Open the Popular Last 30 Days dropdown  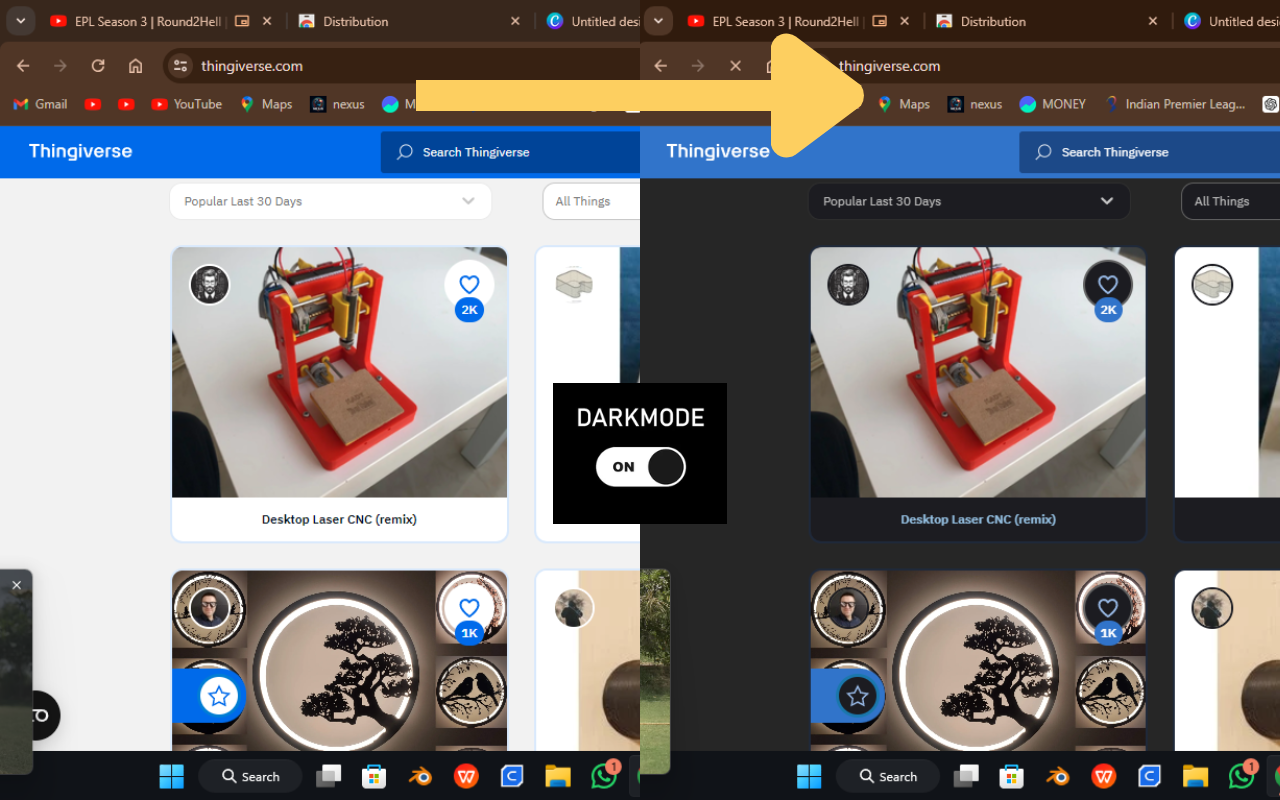[x=330, y=201]
